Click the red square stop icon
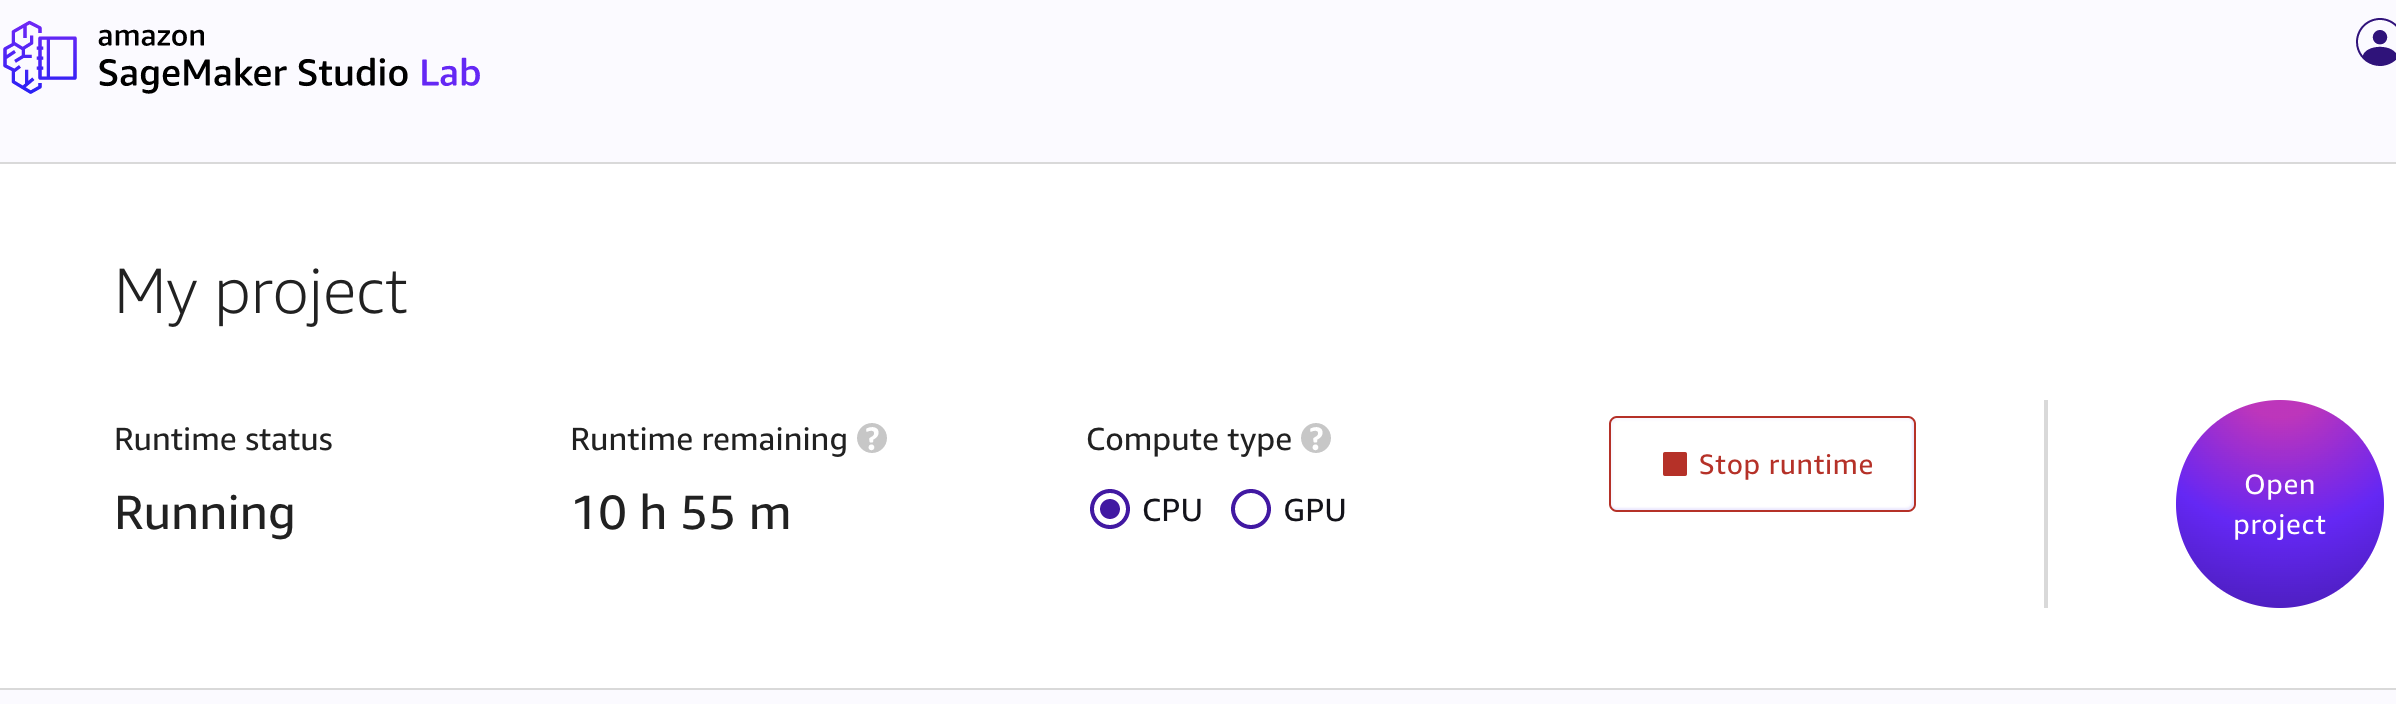2396x704 pixels. pos(1675,464)
